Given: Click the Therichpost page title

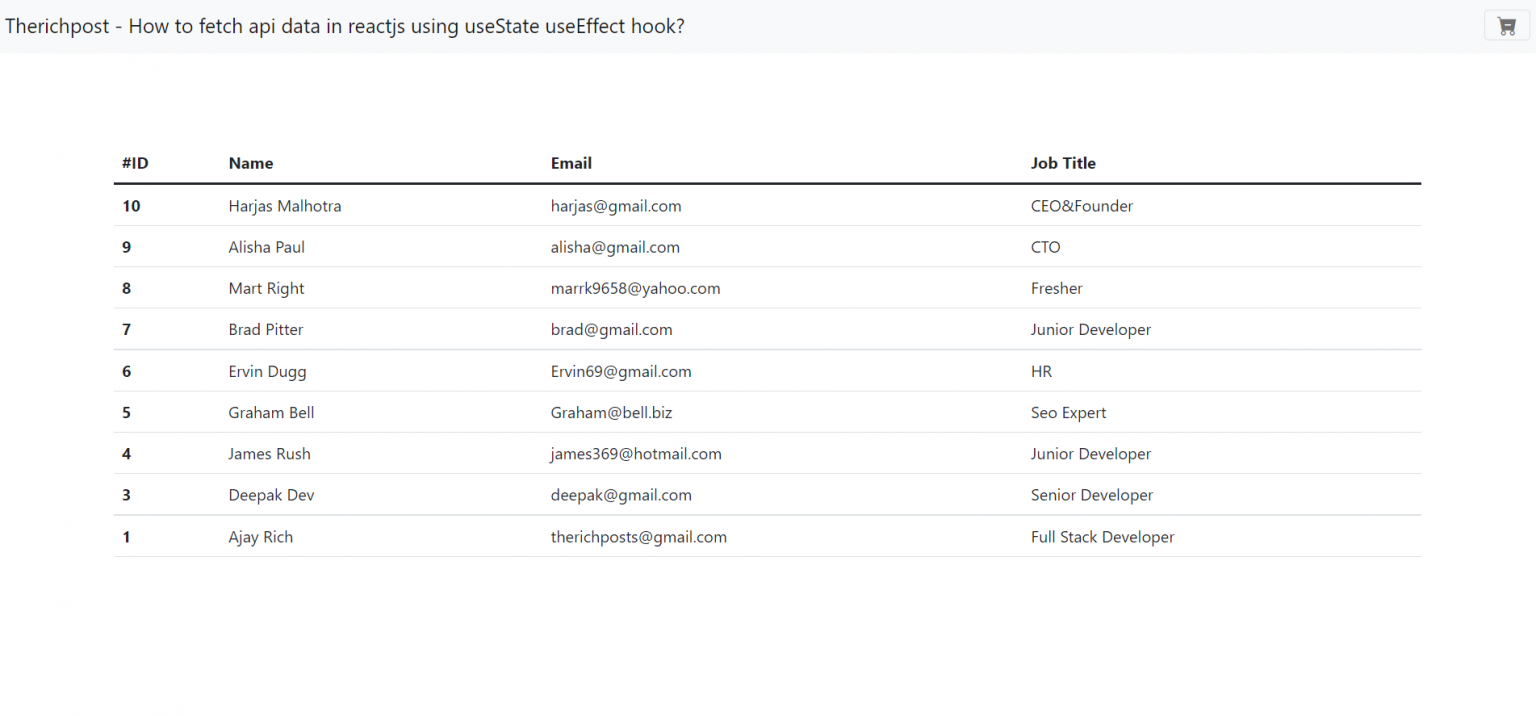Looking at the screenshot, I should click(345, 27).
